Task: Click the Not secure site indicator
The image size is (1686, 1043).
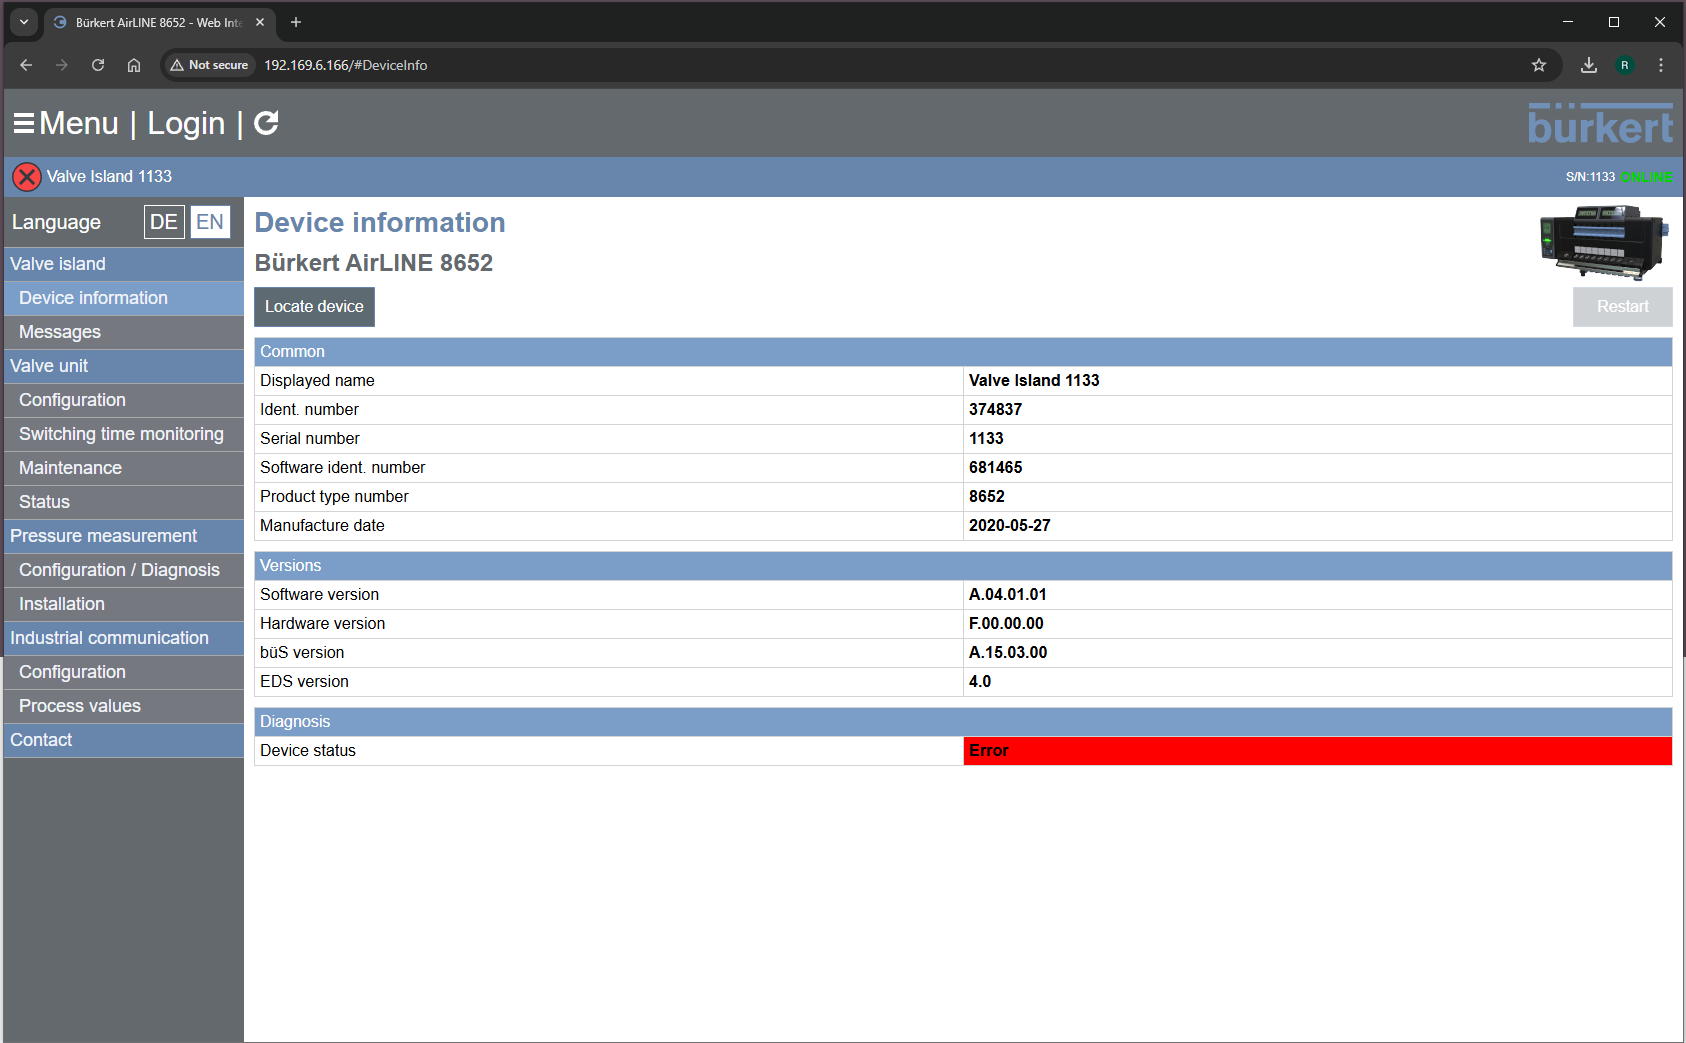Action: pos(209,65)
